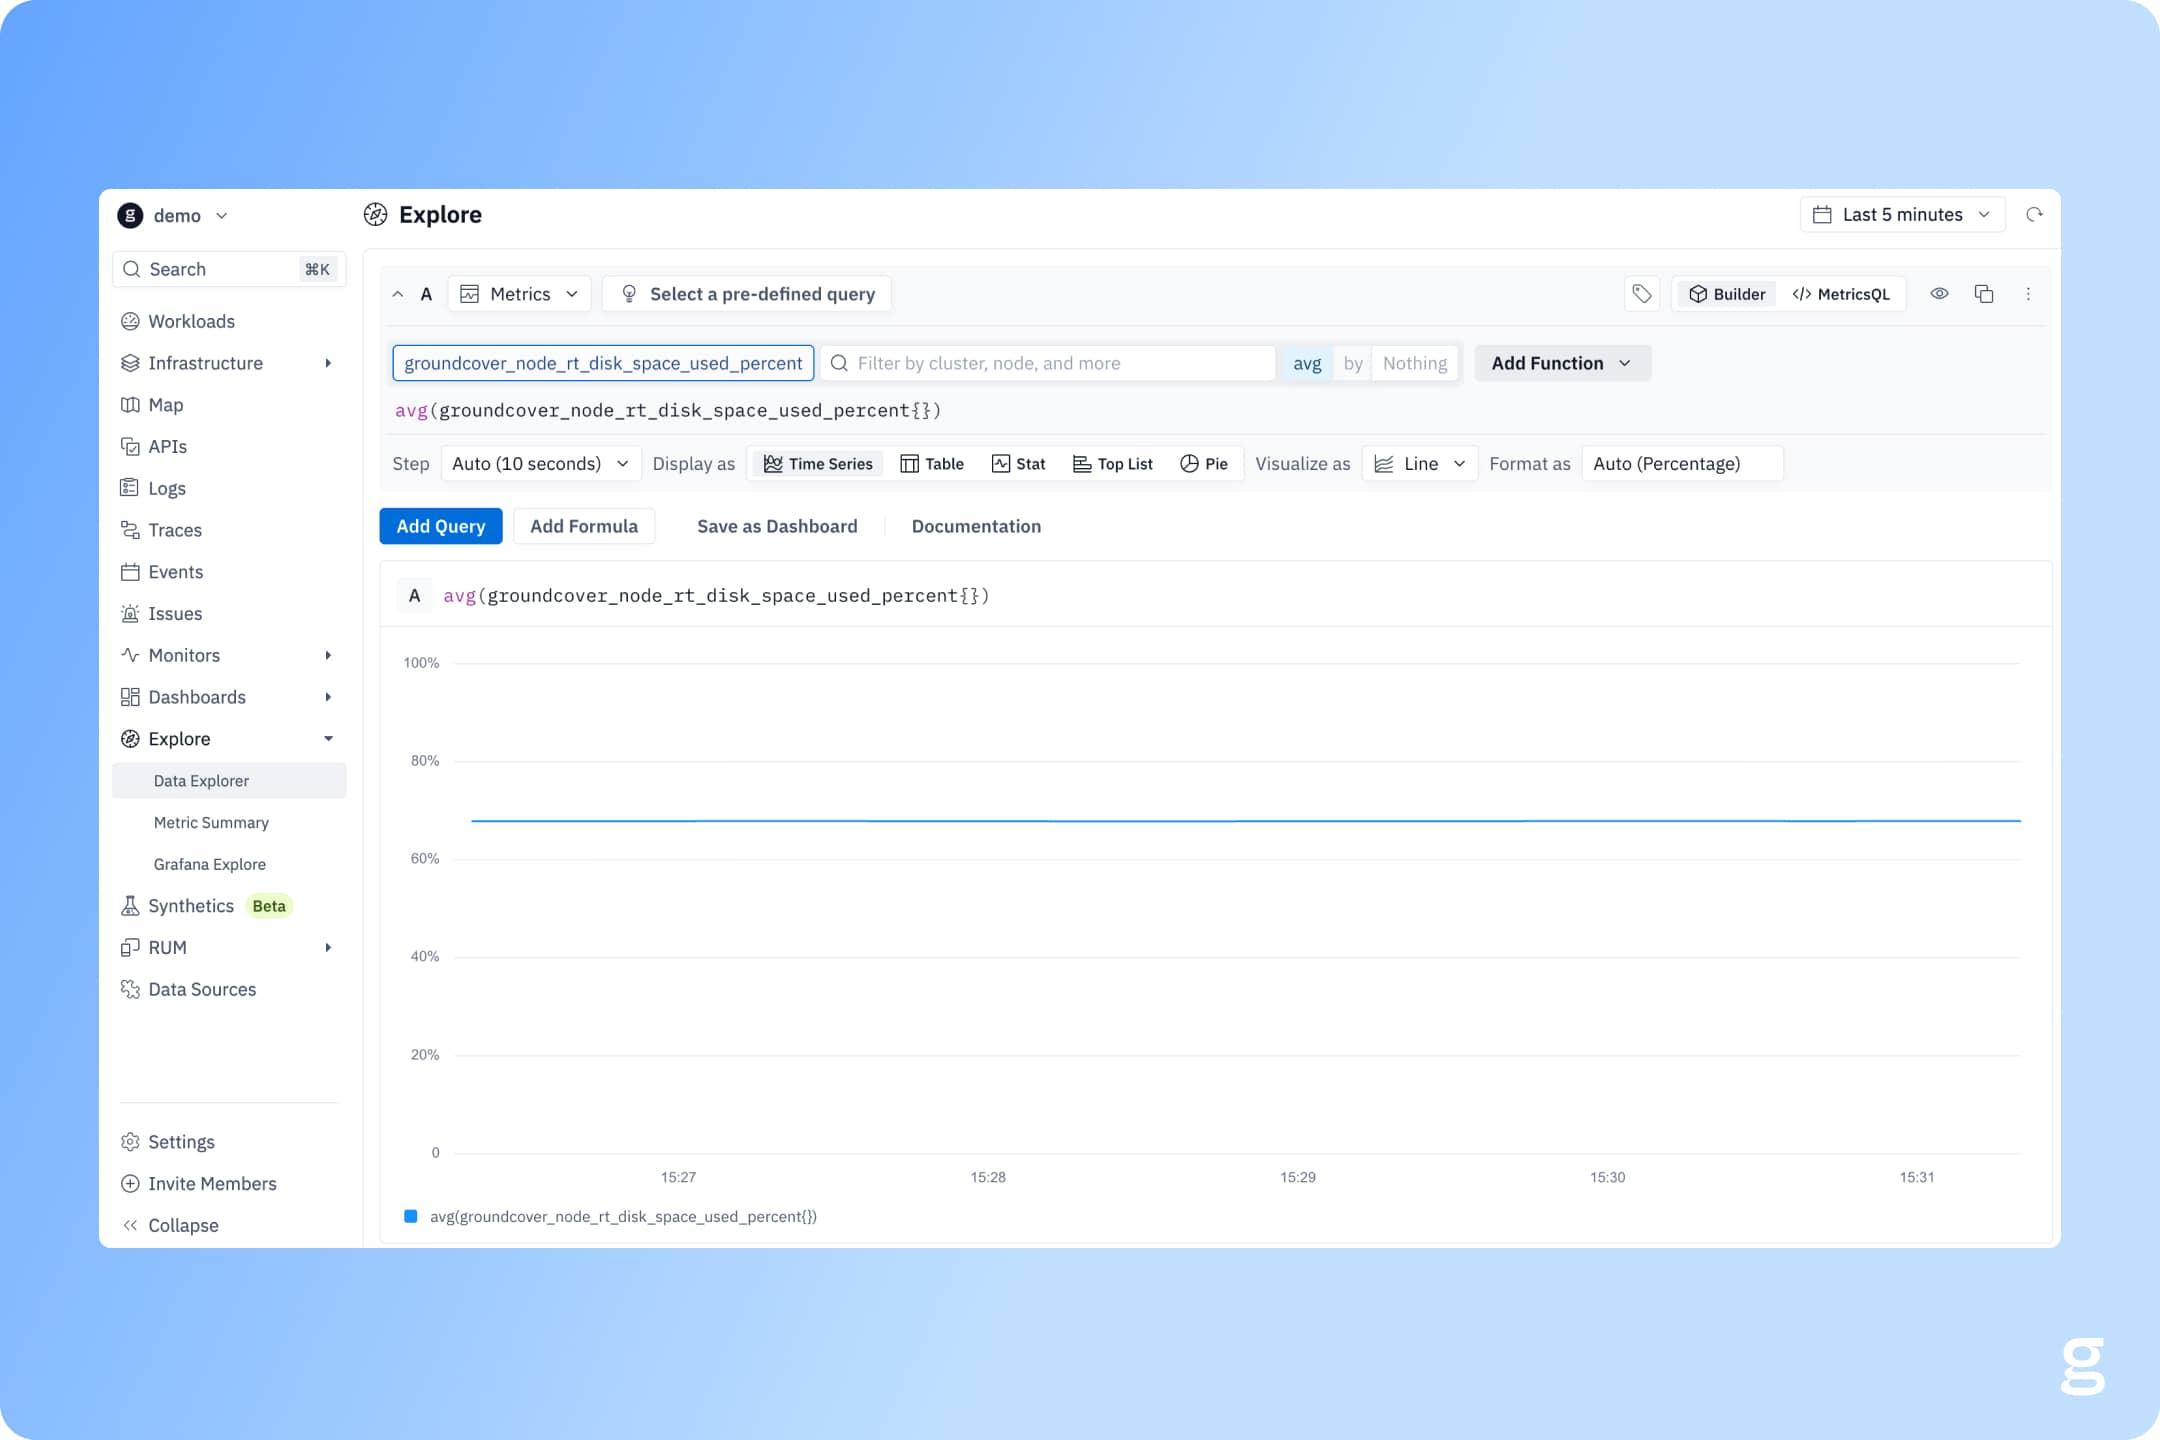This screenshot has height=1440, width=2160.
Task: Go to Issues in the sidebar
Action: tap(174, 614)
